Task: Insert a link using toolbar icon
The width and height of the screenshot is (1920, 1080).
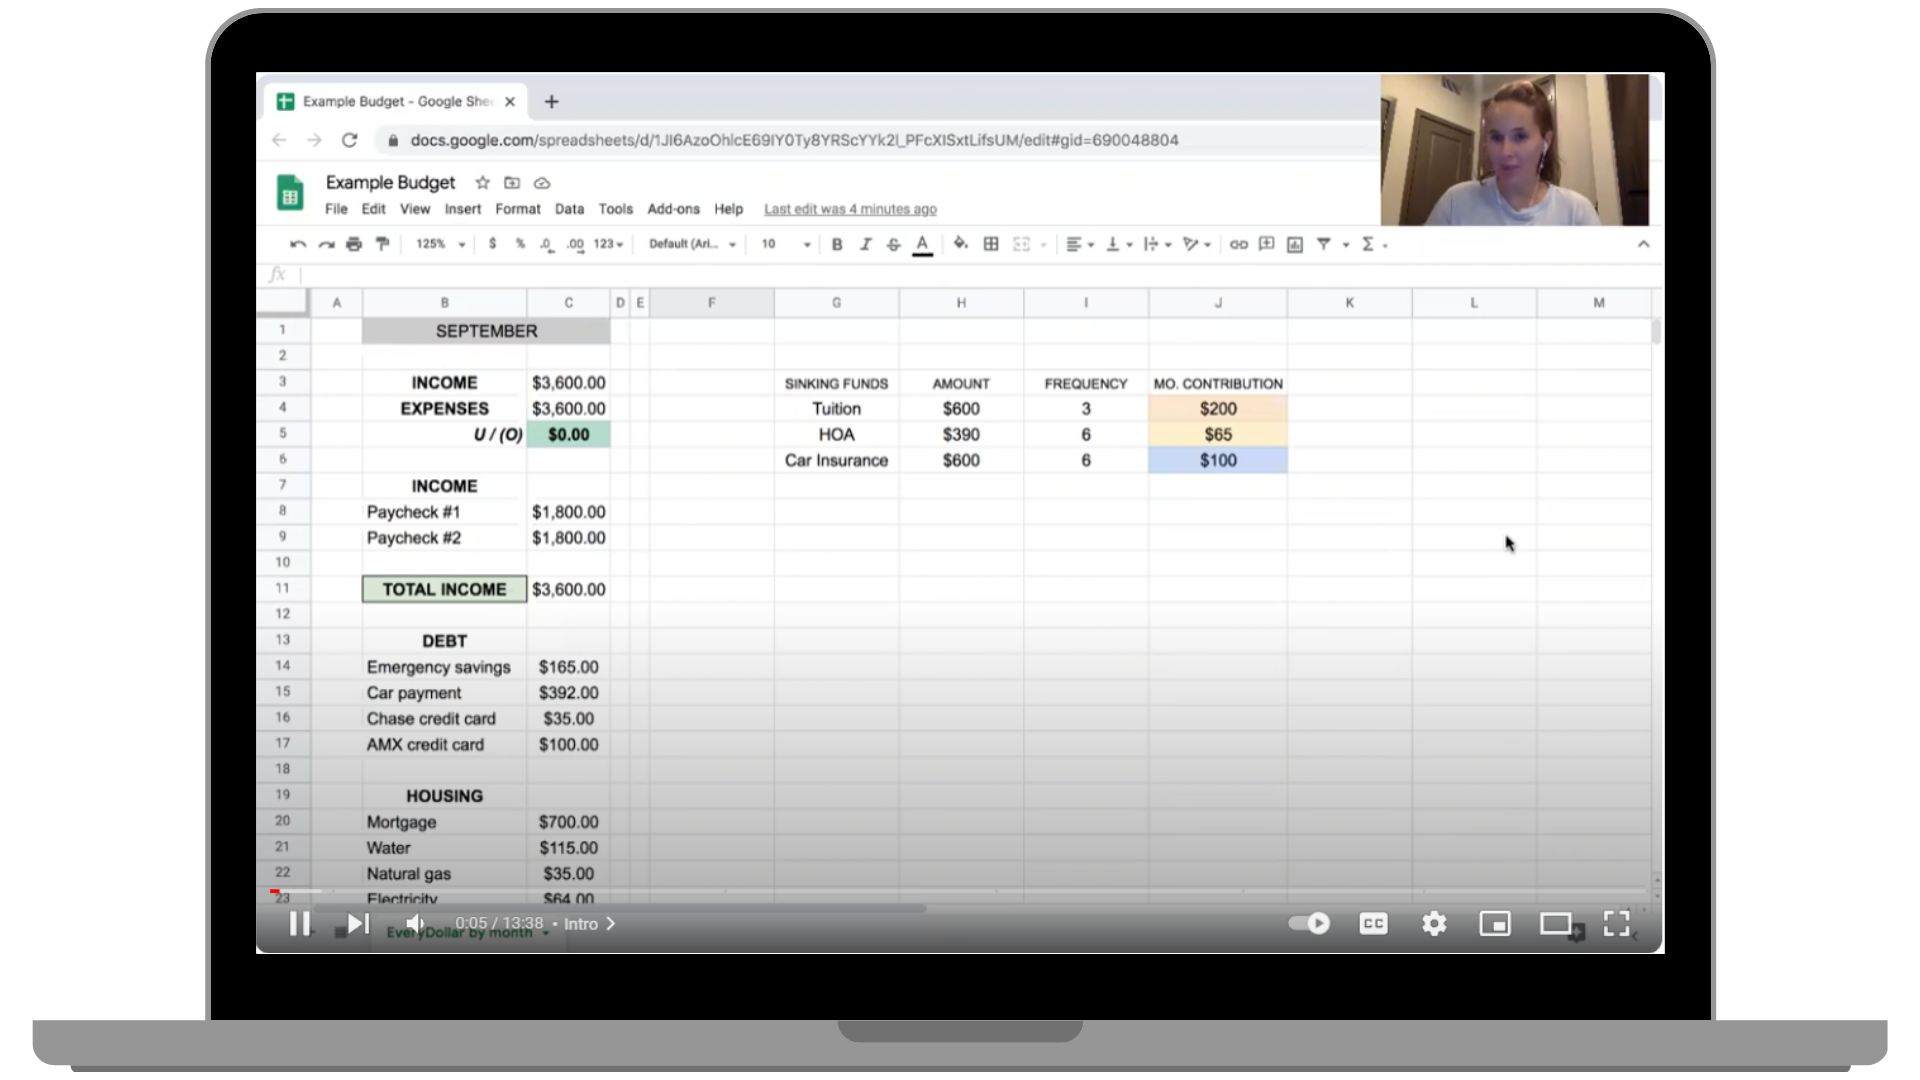Action: [1238, 244]
